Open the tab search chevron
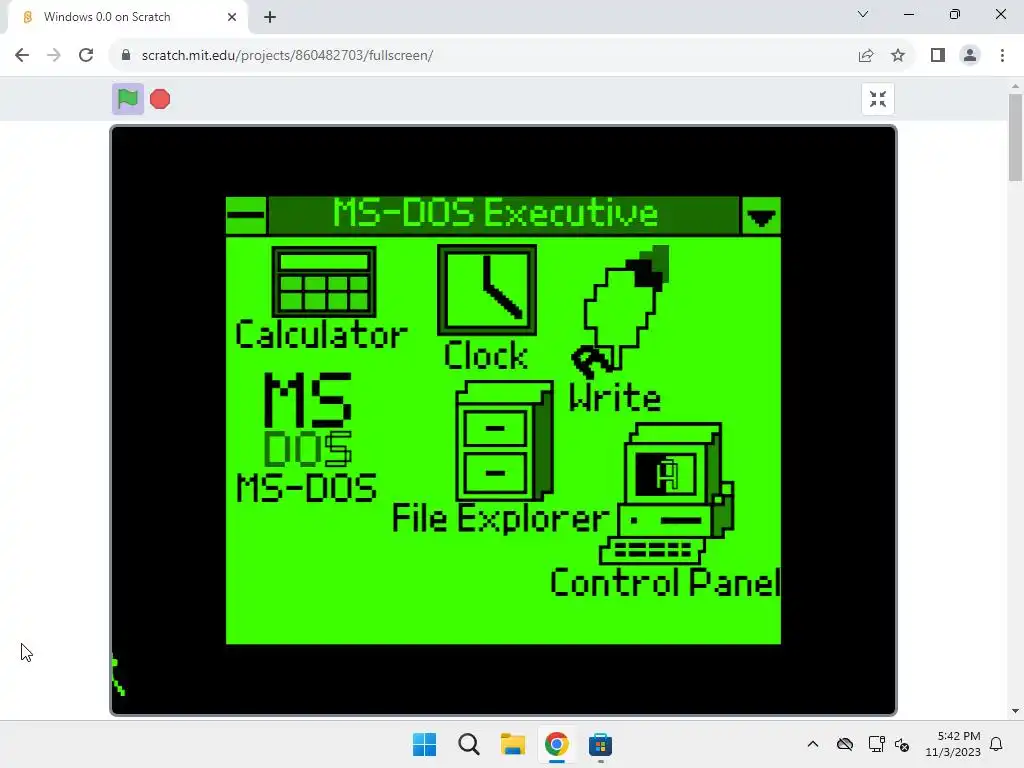The image size is (1024, 768). point(863,14)
